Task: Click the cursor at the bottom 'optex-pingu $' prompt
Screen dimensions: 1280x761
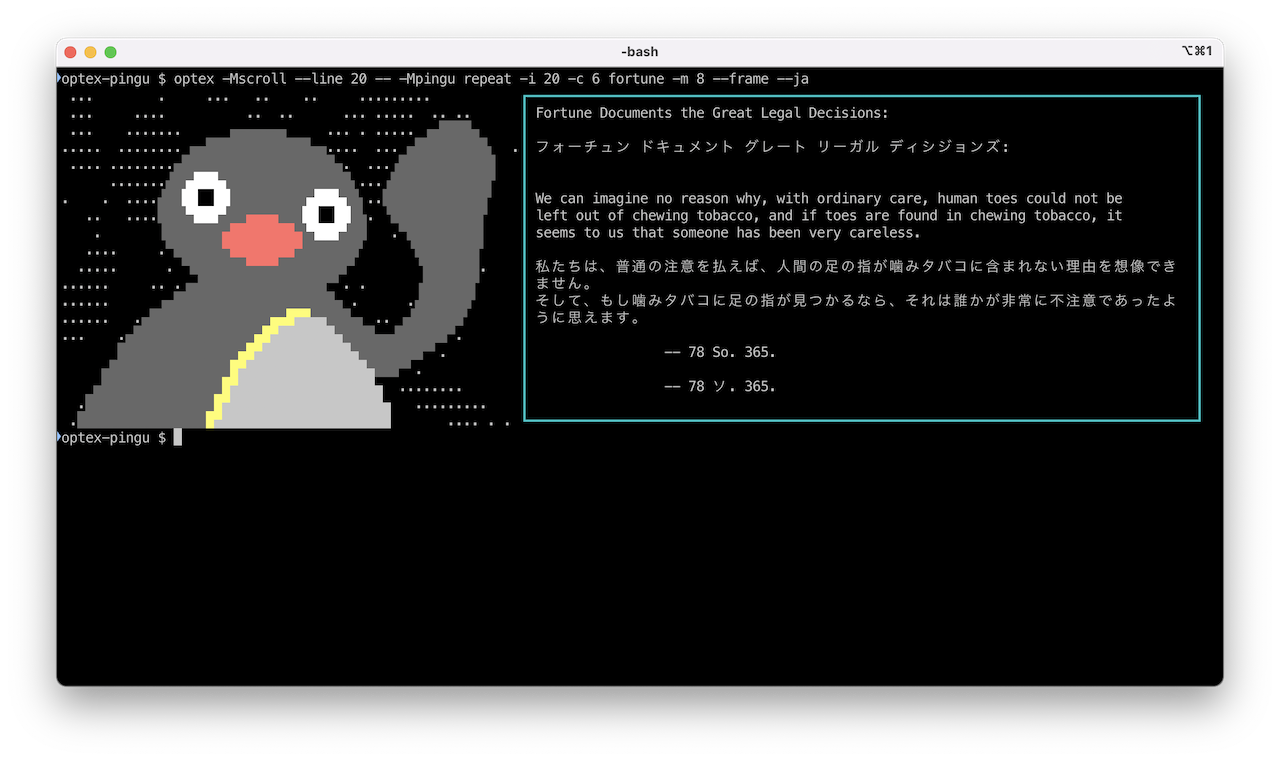Action: pyautogui.click(x=178, y=437)
